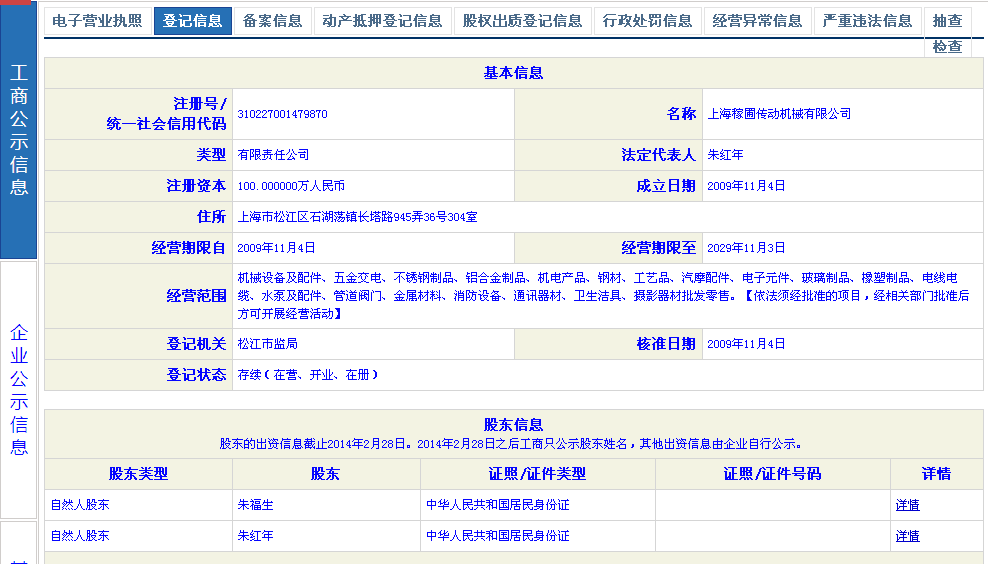Open the 电子营业执照 tab
The image size is (988, 564).
point(97,21)
